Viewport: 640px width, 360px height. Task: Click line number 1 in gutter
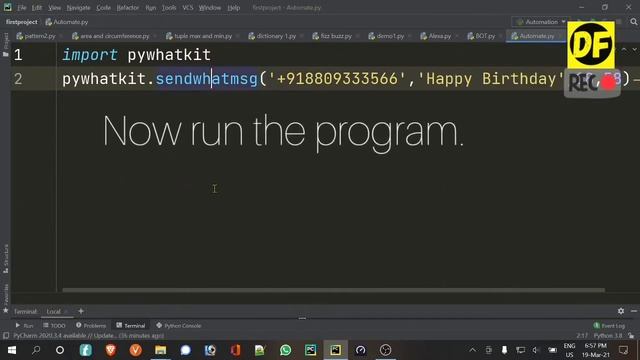[x=18, y=55]
